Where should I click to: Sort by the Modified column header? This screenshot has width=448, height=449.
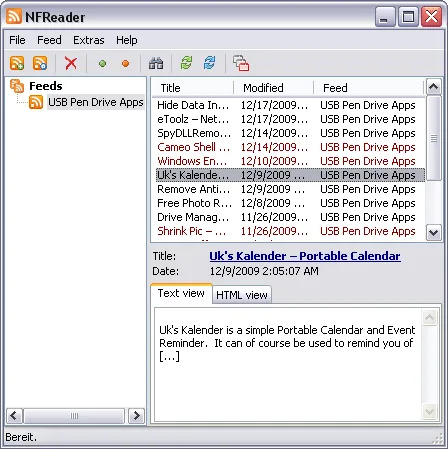[x=273, y=88]
